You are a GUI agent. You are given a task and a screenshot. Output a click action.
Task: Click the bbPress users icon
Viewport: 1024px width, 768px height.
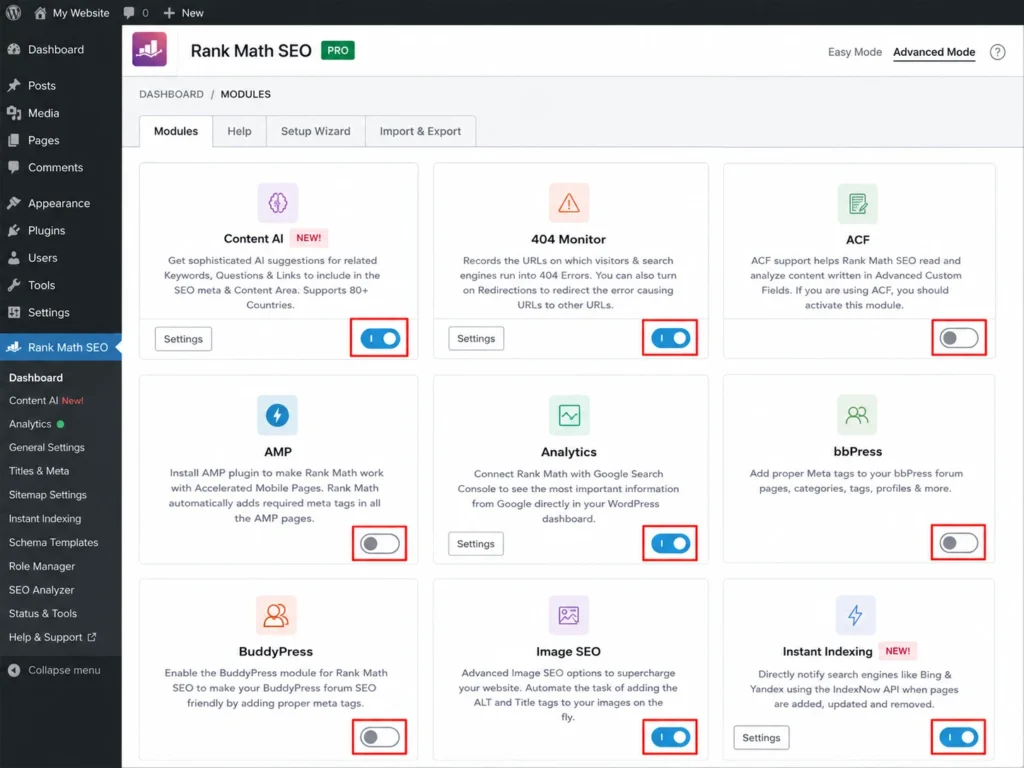pos(857,415)
